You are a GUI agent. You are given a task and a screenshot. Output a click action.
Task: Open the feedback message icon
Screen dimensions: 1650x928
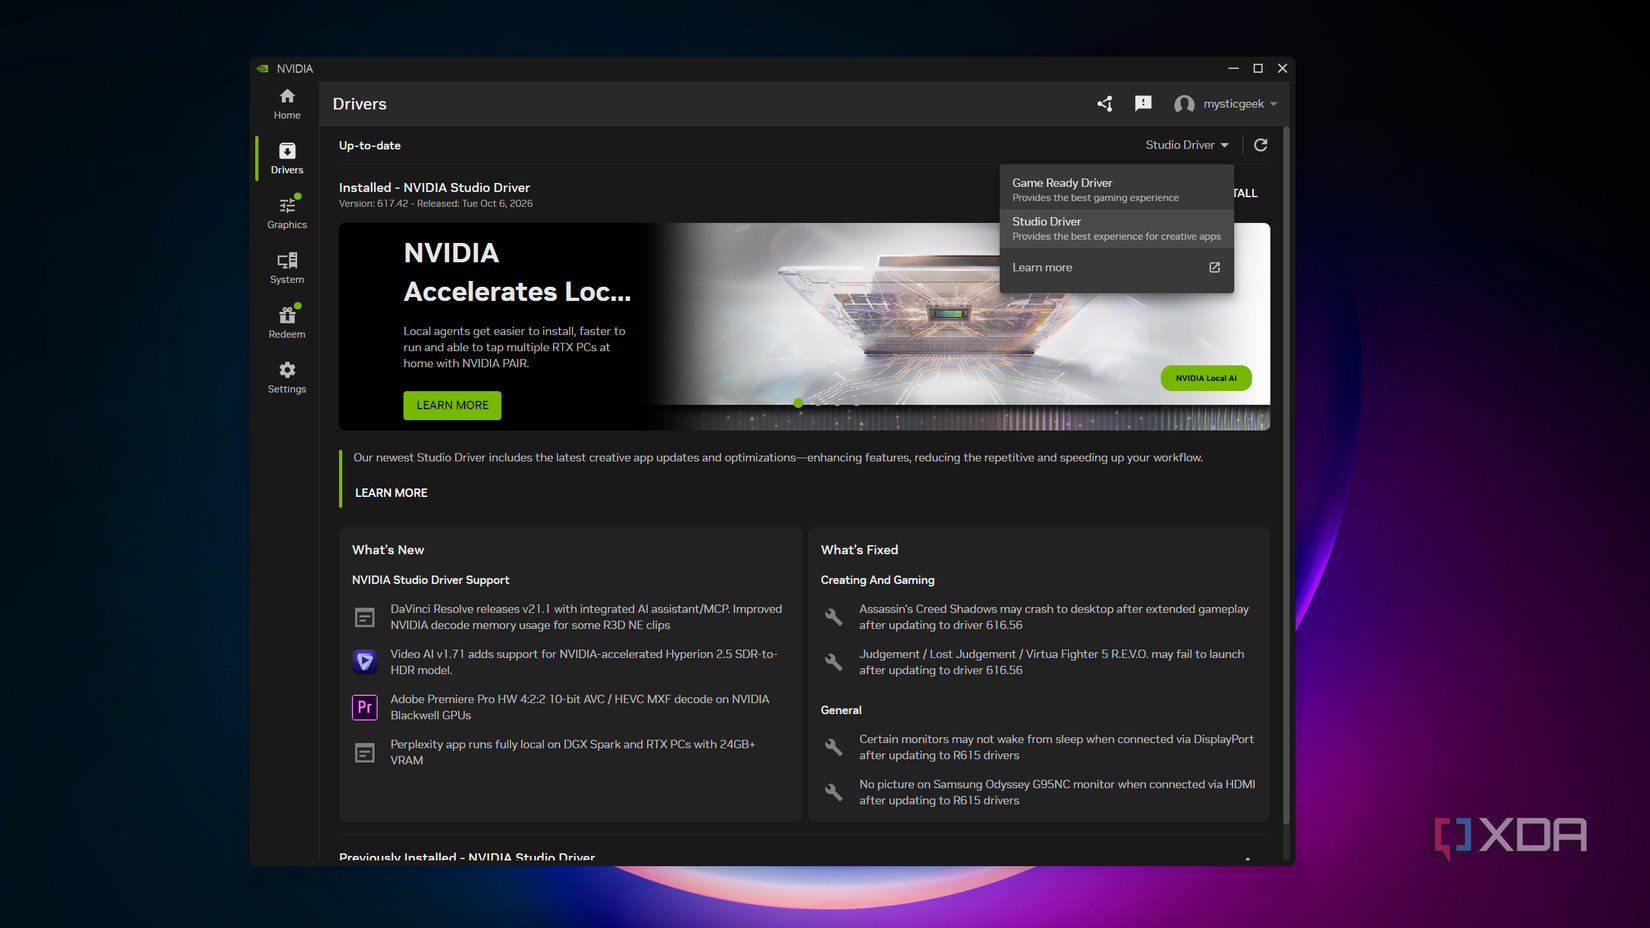(1143, 103)
